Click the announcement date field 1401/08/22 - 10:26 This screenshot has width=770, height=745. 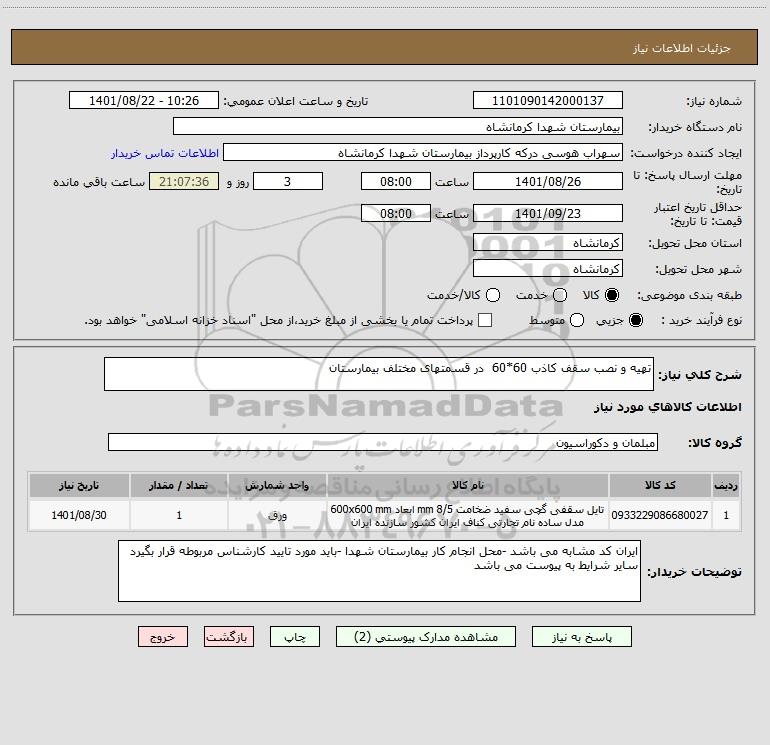144,100
